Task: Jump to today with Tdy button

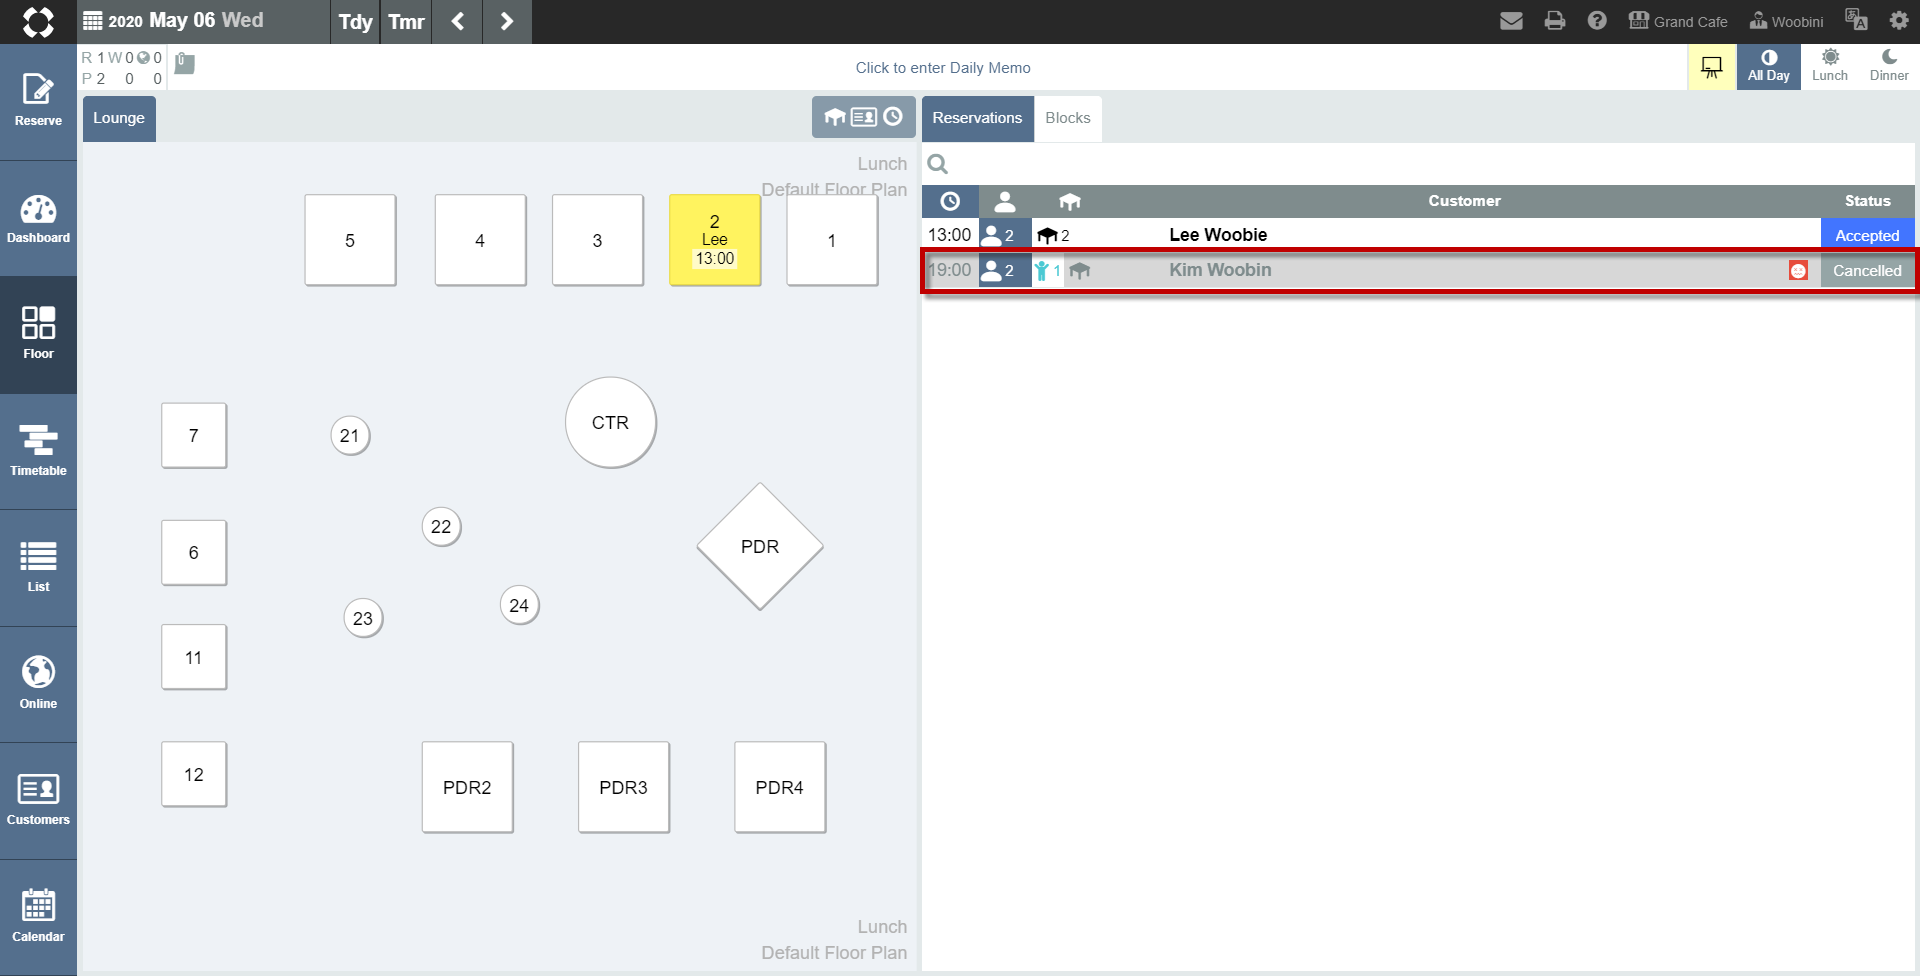Action: coord(355,21)
